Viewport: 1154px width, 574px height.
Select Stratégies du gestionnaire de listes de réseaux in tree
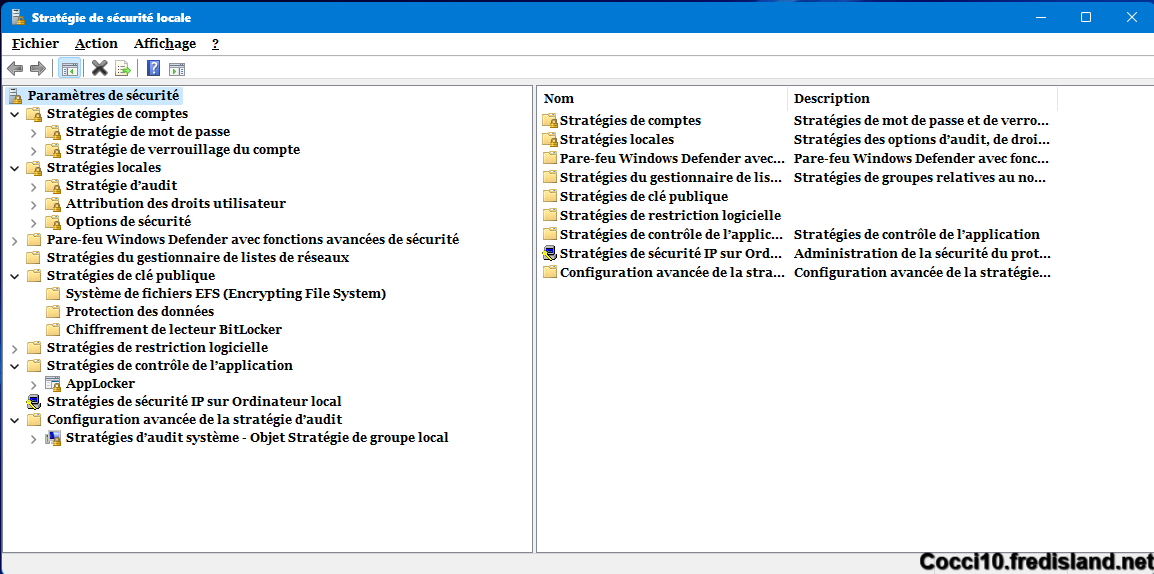coord(197,258)
